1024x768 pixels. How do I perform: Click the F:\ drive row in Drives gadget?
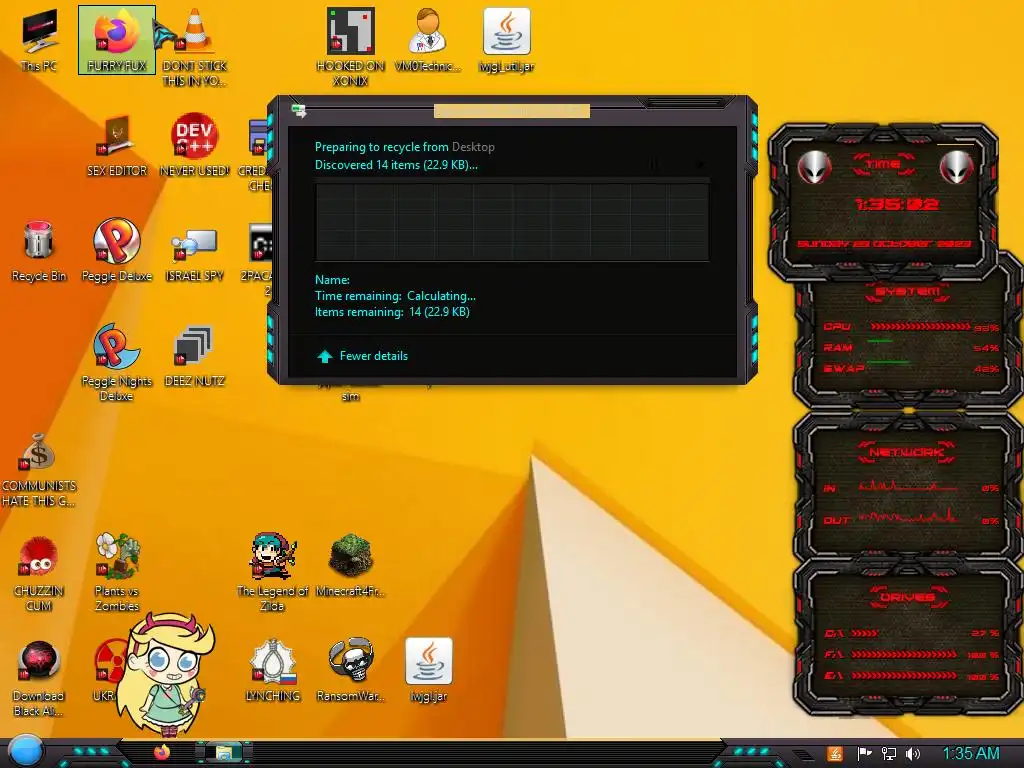coord(911,654)
